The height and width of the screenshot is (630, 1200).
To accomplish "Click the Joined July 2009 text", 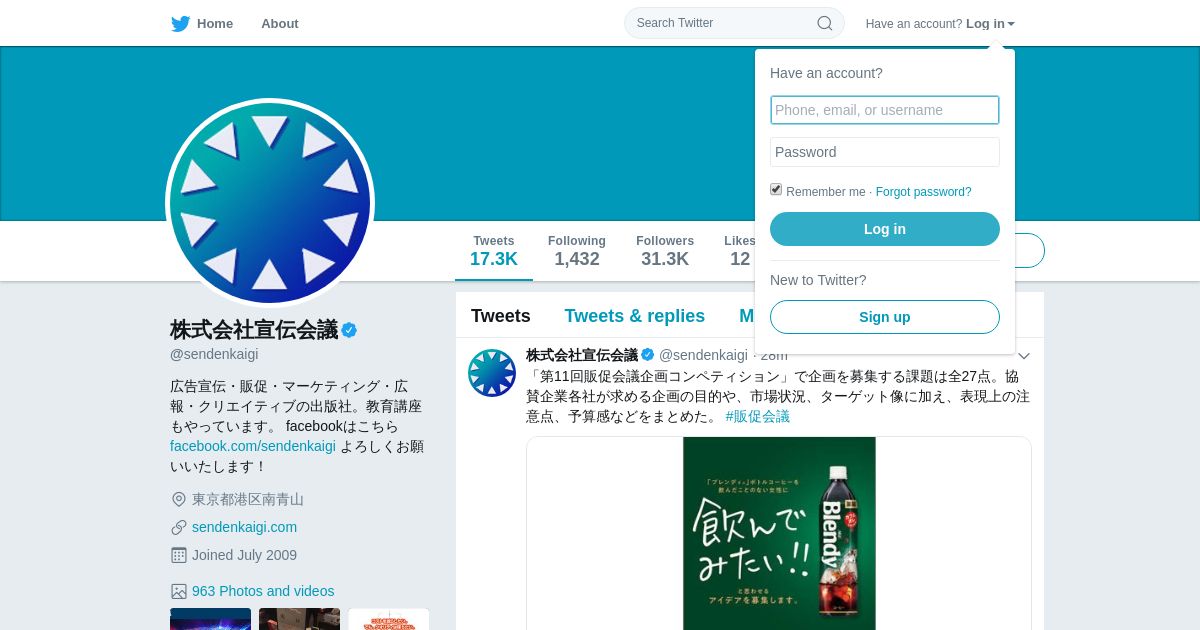I will coord(244,555).
